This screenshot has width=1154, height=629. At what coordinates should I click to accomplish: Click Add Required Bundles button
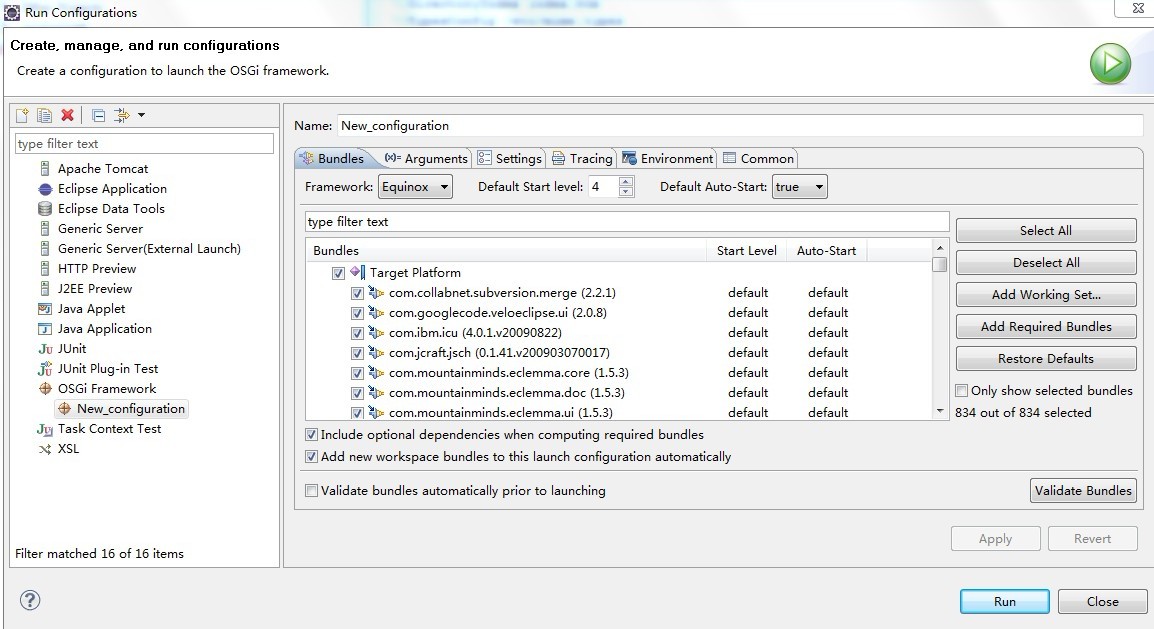[x=1046, y=327]
